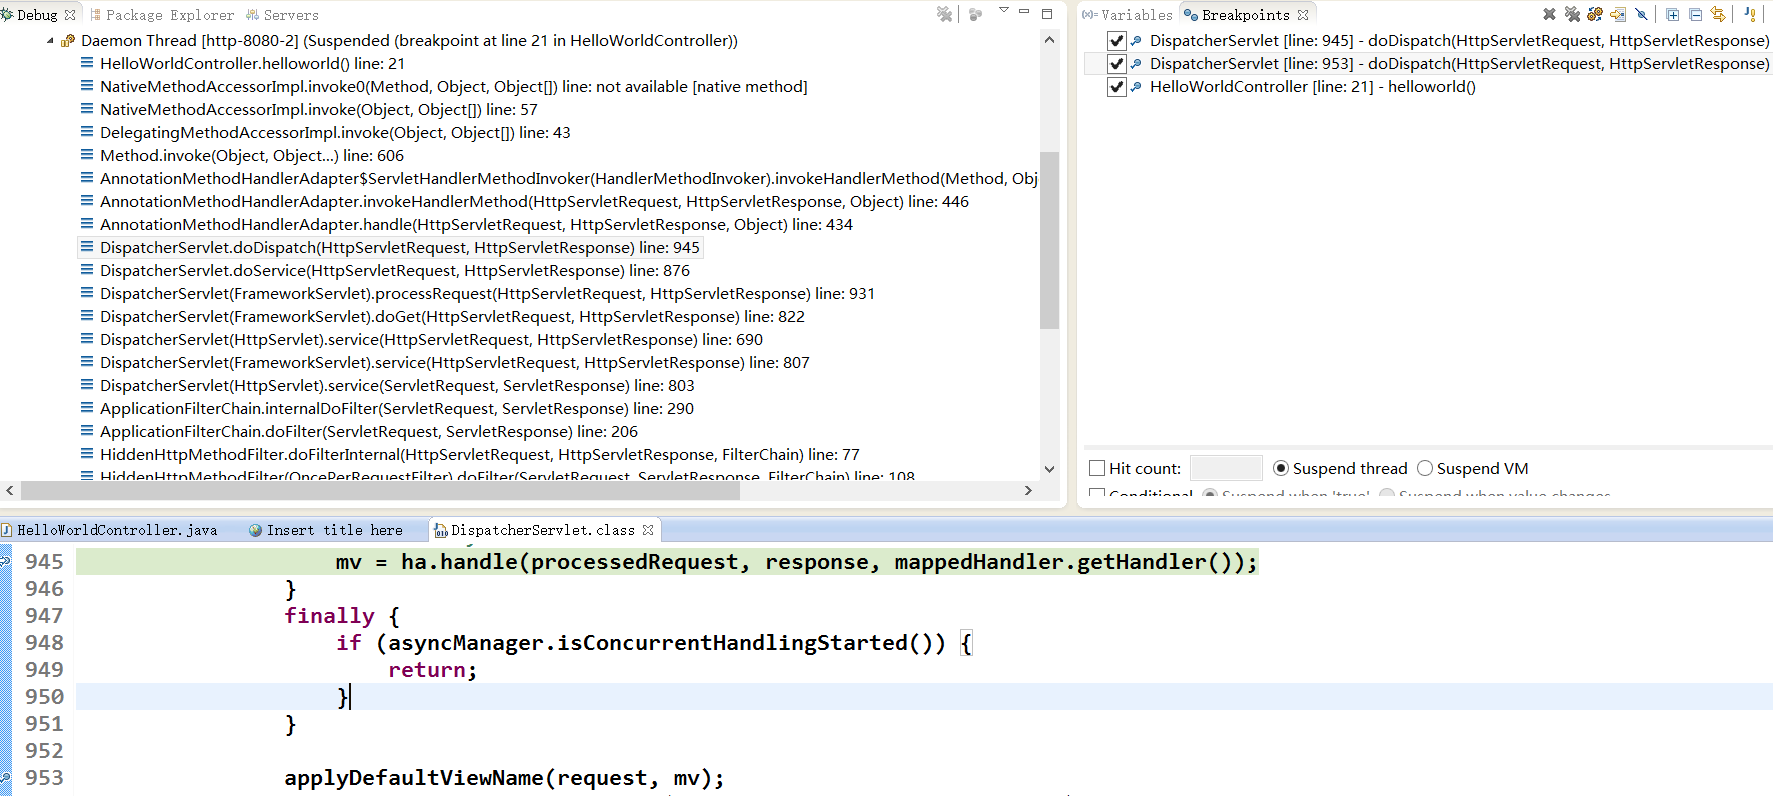The image size is (1773, 796).
Task: Uncheck DispatcherServlet line 953 breakpoint
Action: click(x=1117, y=64)
